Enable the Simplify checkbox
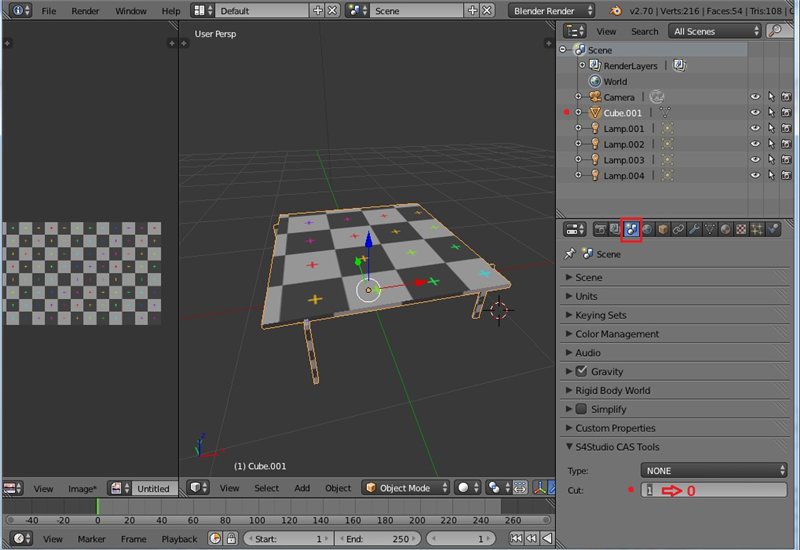Viewport: 800px width, 550px height. (x=581, y=409)
